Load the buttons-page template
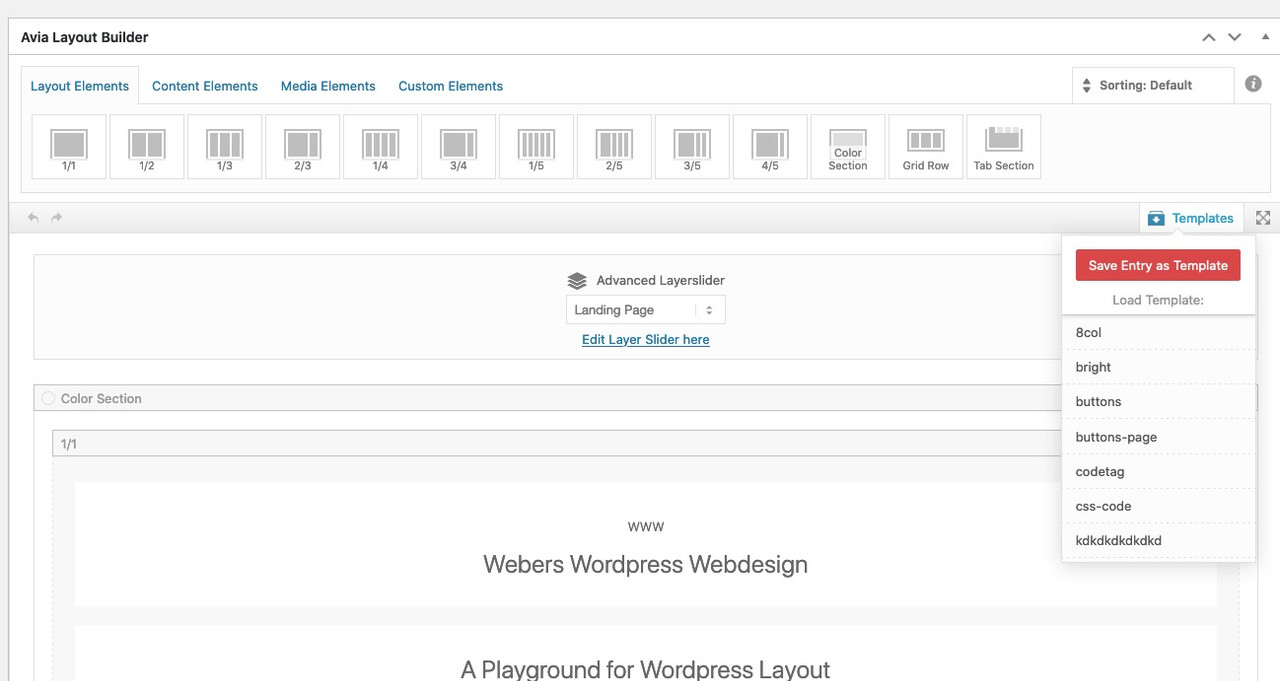This screenshot has height=681, width=1280. [1158, 437]
